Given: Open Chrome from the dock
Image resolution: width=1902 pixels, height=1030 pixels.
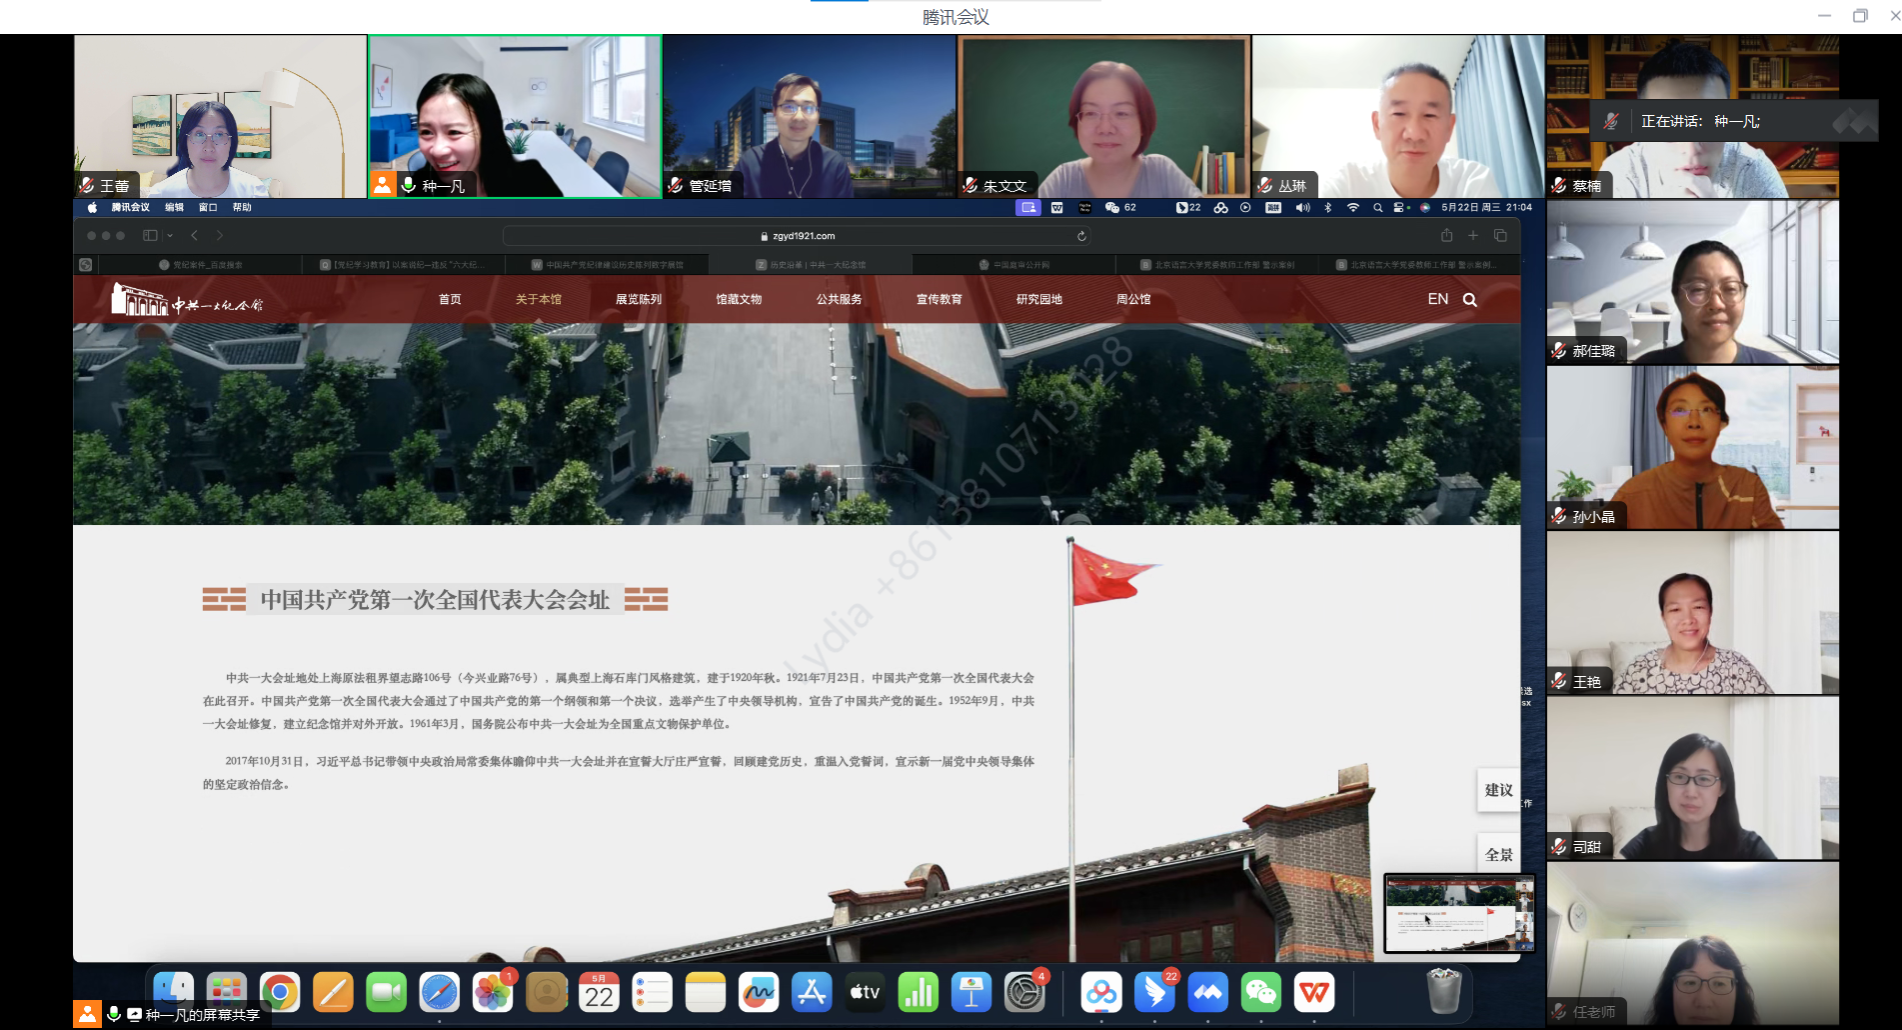Looking at the screenshot, I should (x=280, y=992).
